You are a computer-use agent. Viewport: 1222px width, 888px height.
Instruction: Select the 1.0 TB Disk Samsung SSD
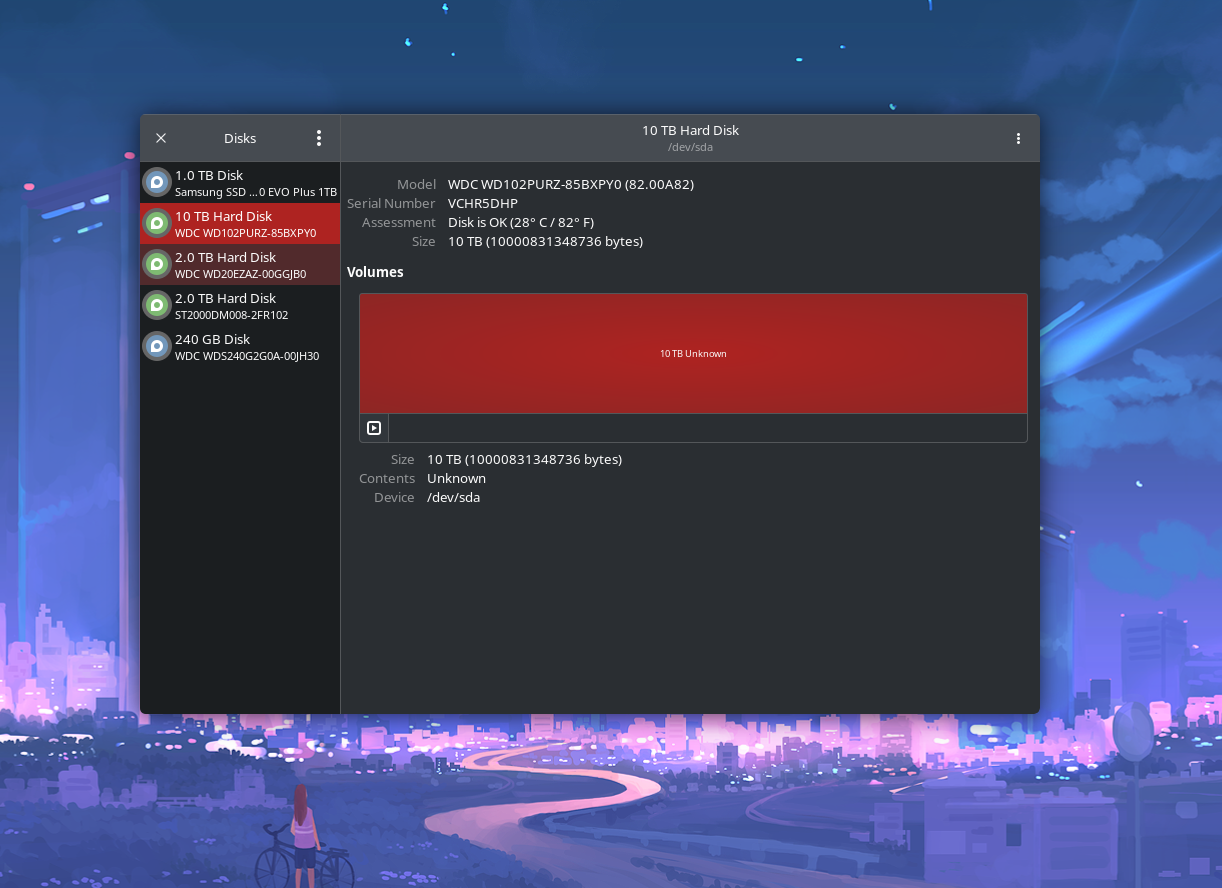pos(240,183)
